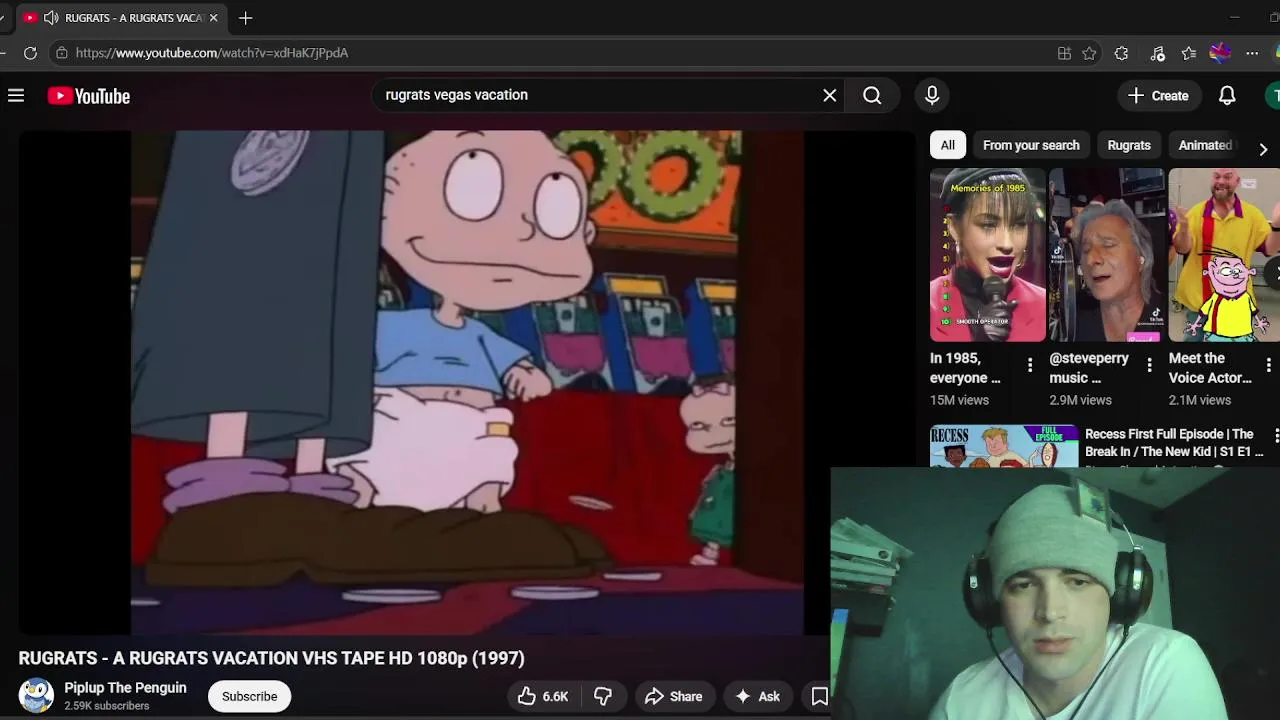Clear the search box with the X

(x=829, y=95)
